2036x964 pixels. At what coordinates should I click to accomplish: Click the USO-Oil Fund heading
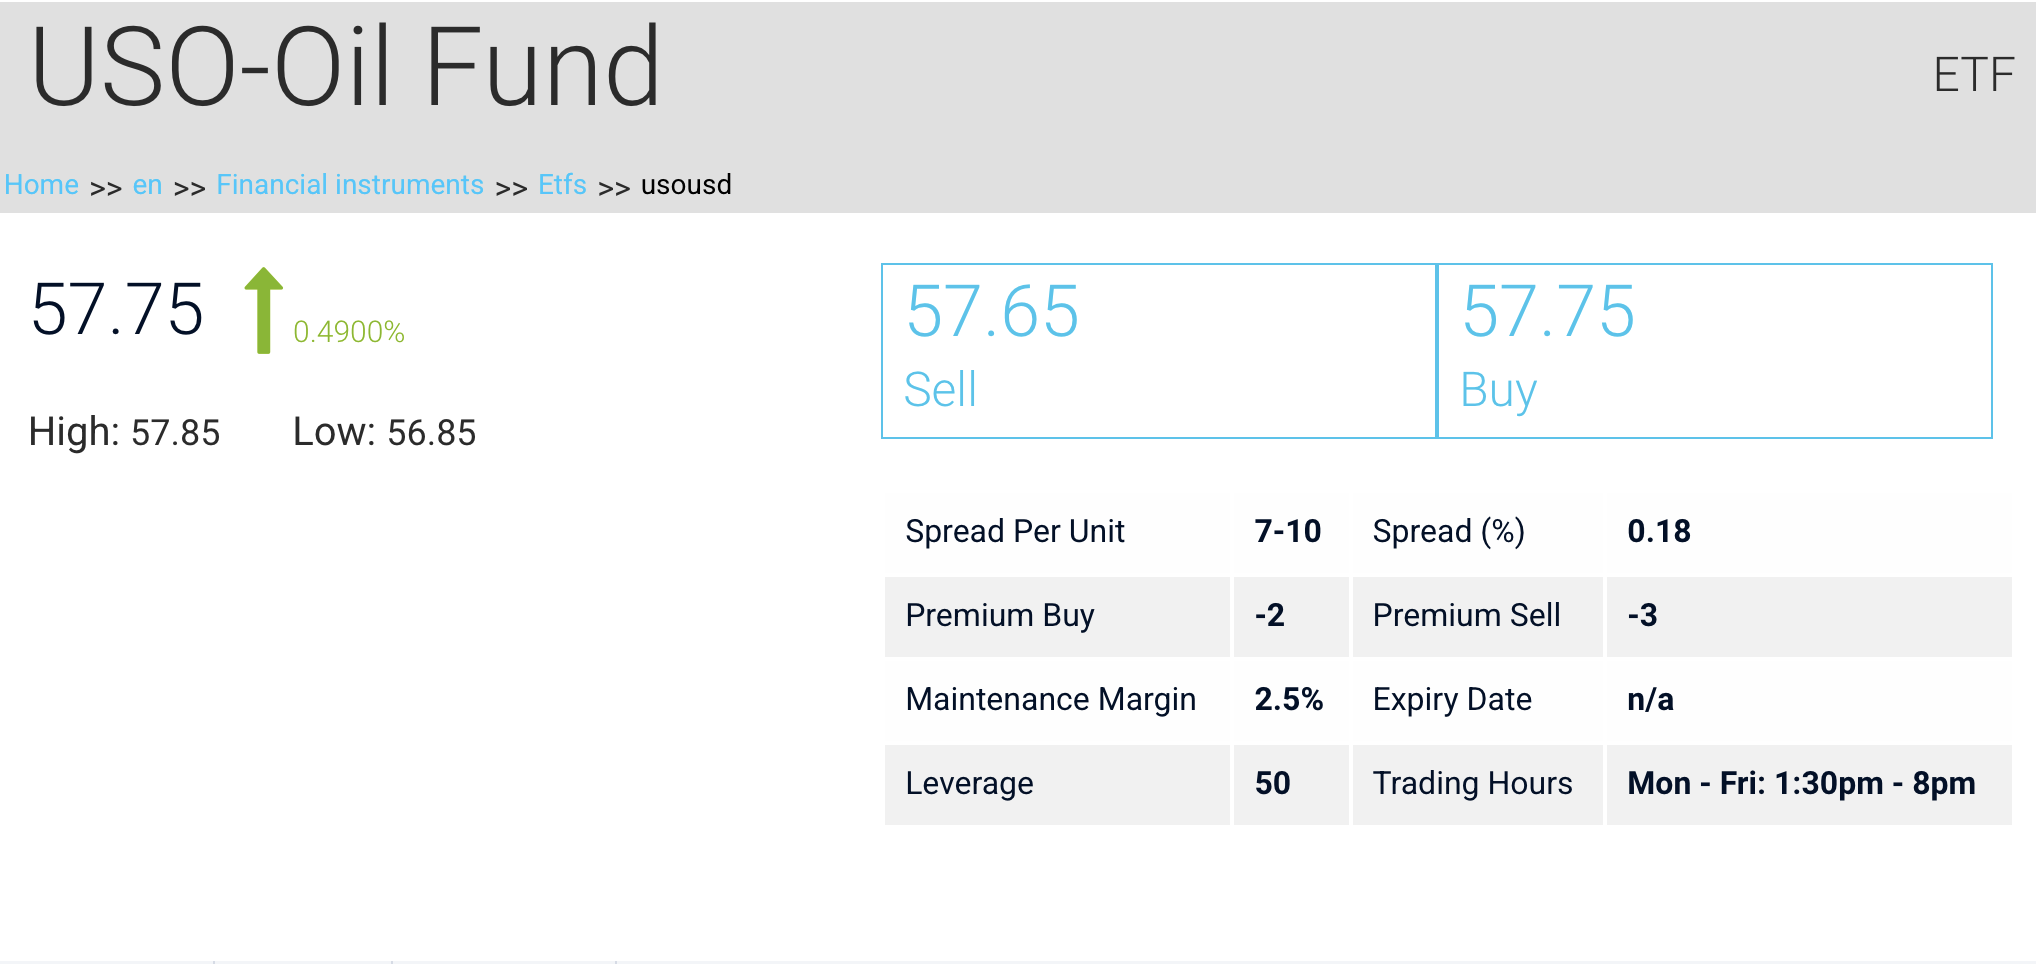(346, 68)
